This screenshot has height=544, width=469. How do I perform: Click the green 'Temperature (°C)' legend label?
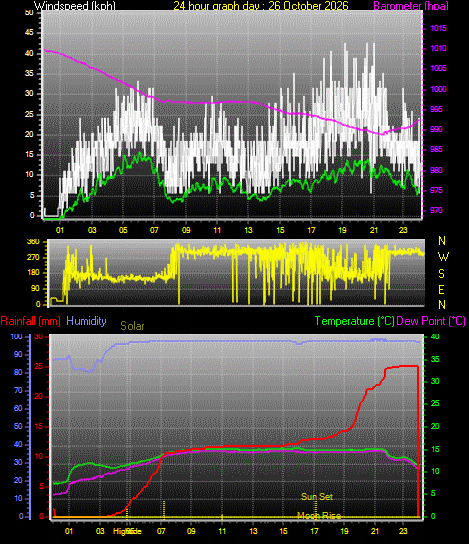[355, 321]
